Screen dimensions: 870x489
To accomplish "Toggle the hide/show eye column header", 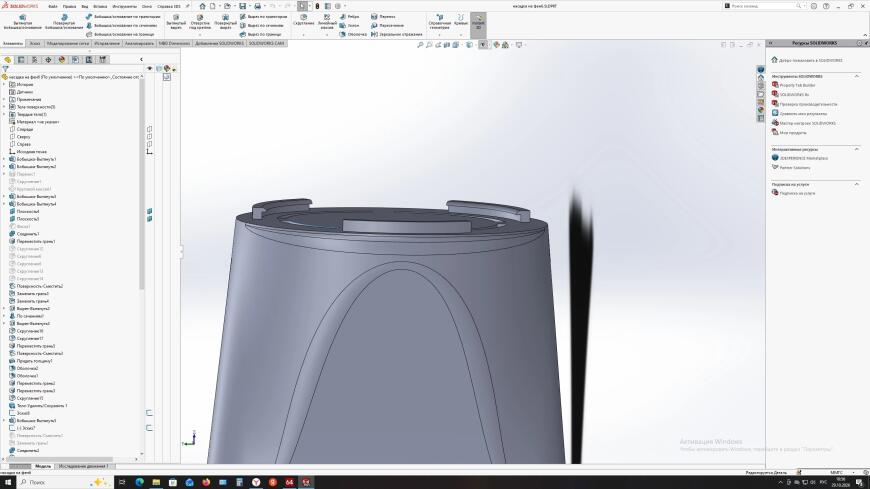I will click(x=149, y=69).
